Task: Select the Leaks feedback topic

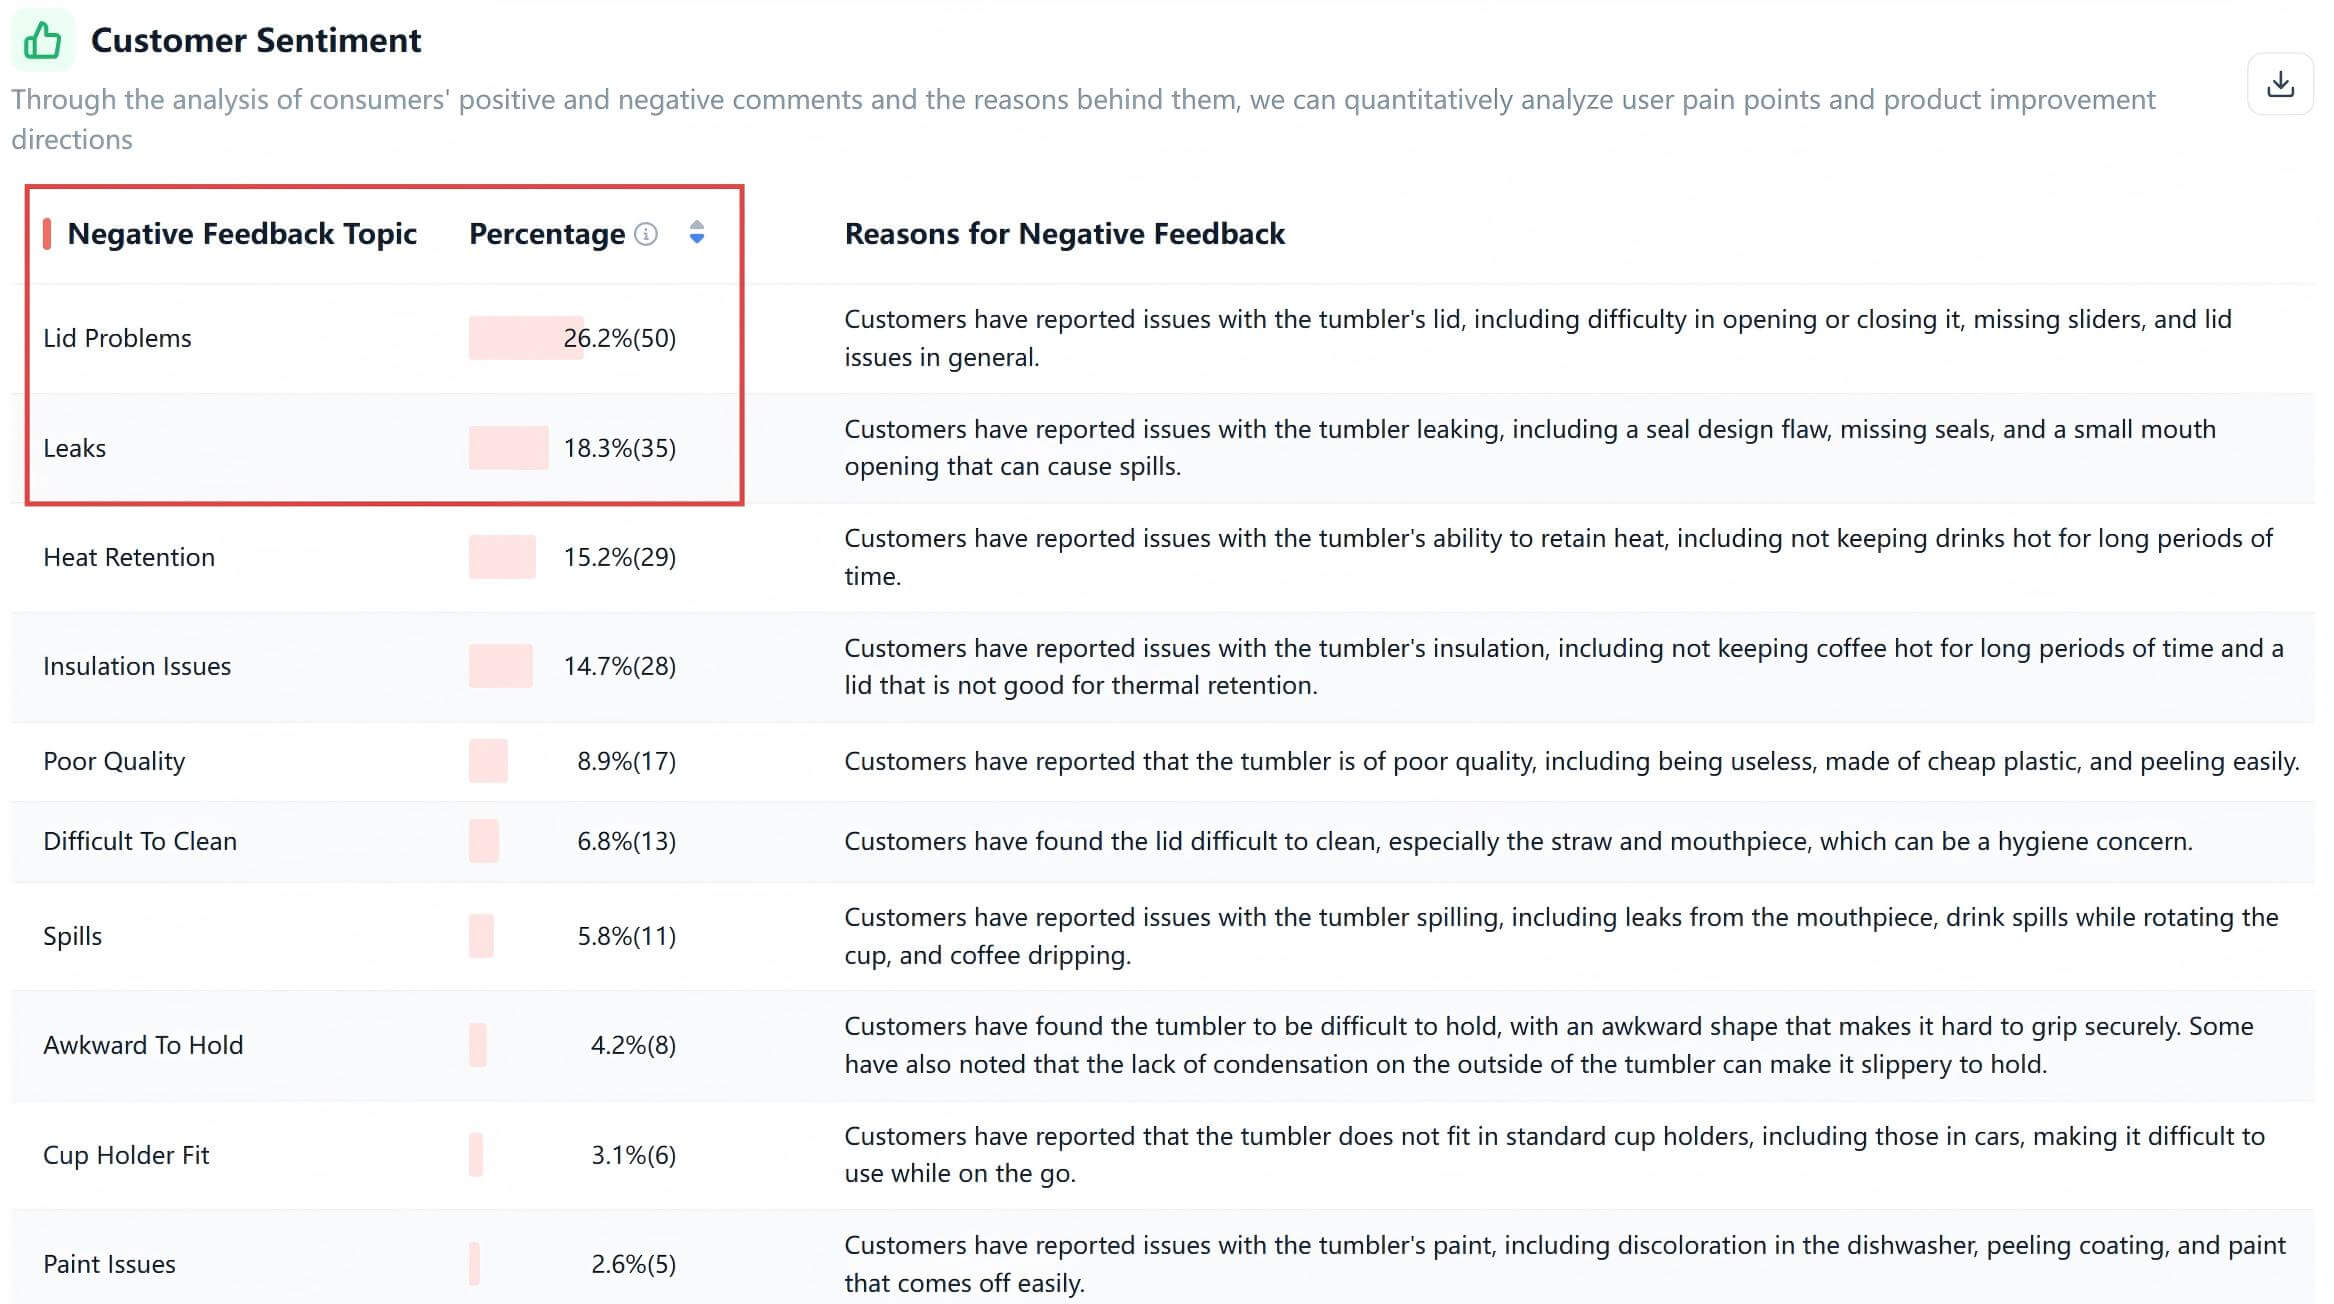Action: [74, 448]
